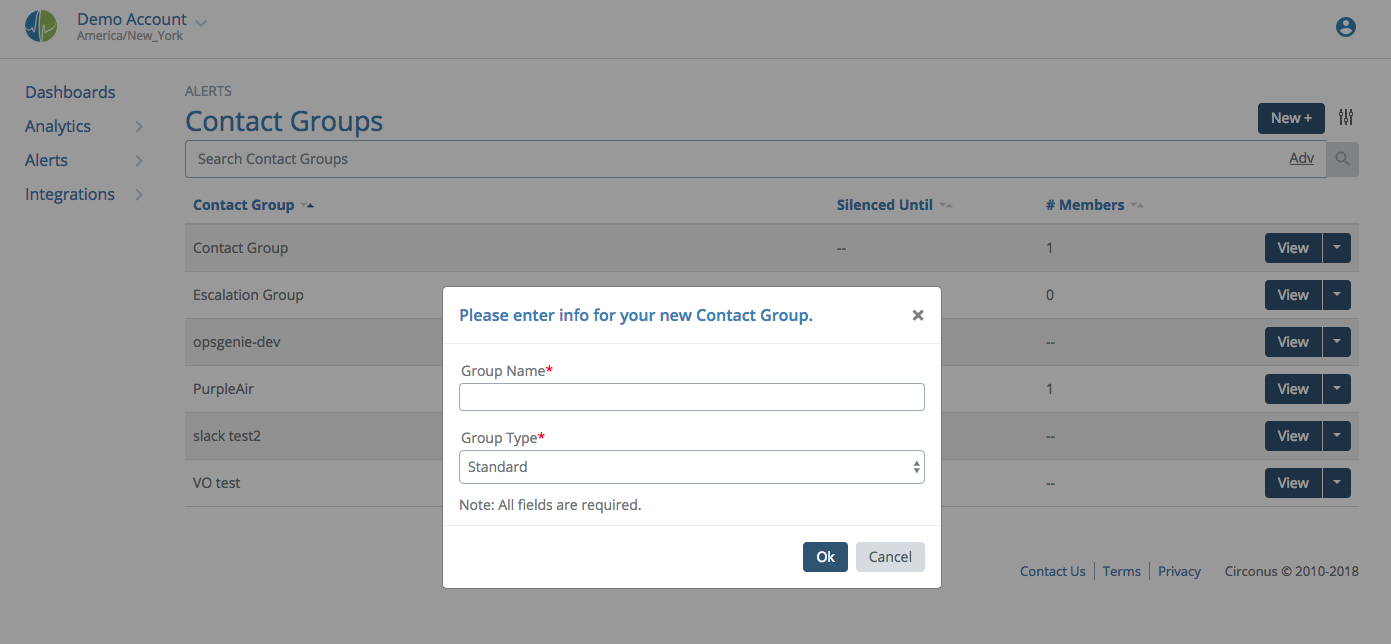Open the dropdown arrow beside PurpleAir's View button
This screenshot has height=644, width=1391.
(x=1337, y=388)
